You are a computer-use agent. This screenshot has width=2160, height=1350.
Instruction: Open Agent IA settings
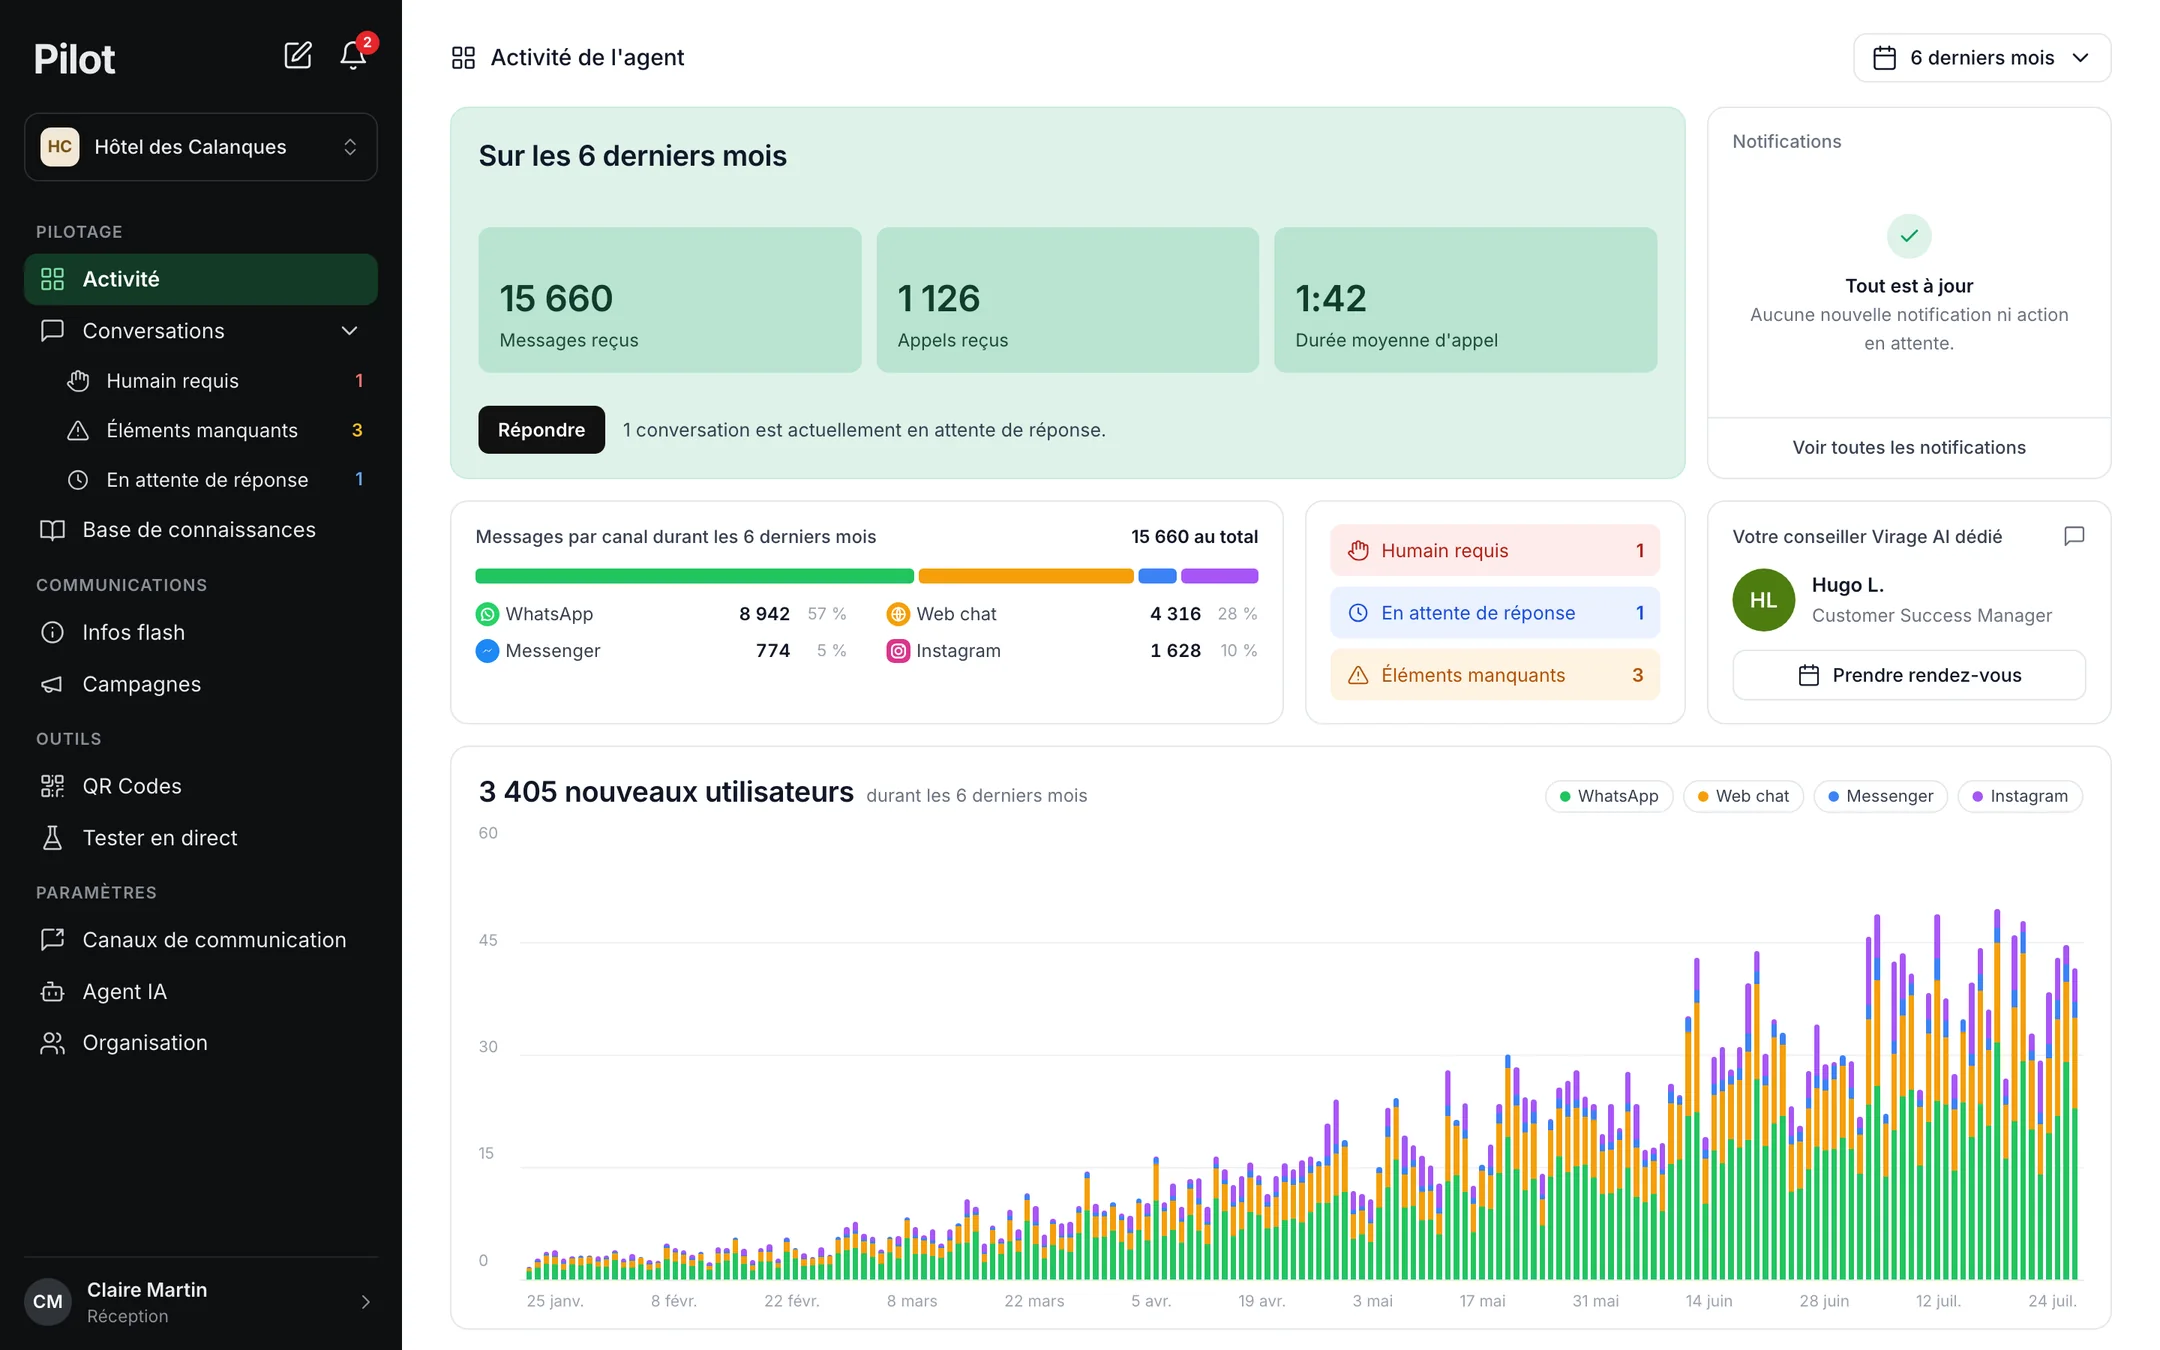pyautogui.click(x=201, y=992)
